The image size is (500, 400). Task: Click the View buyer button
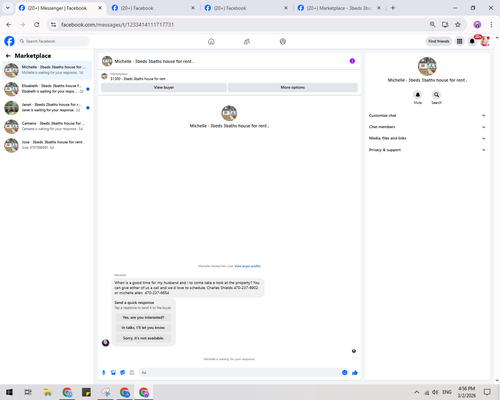[x=164, y=87]
